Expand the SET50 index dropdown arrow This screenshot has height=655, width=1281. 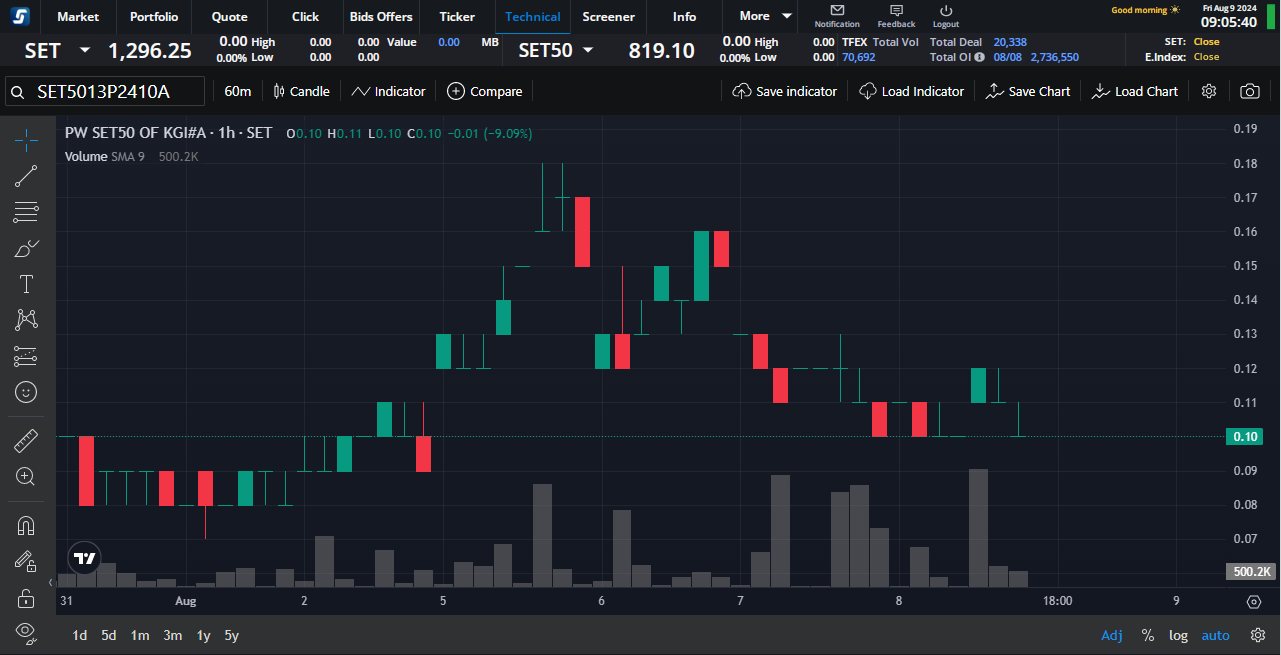click(x=587, y=50)
